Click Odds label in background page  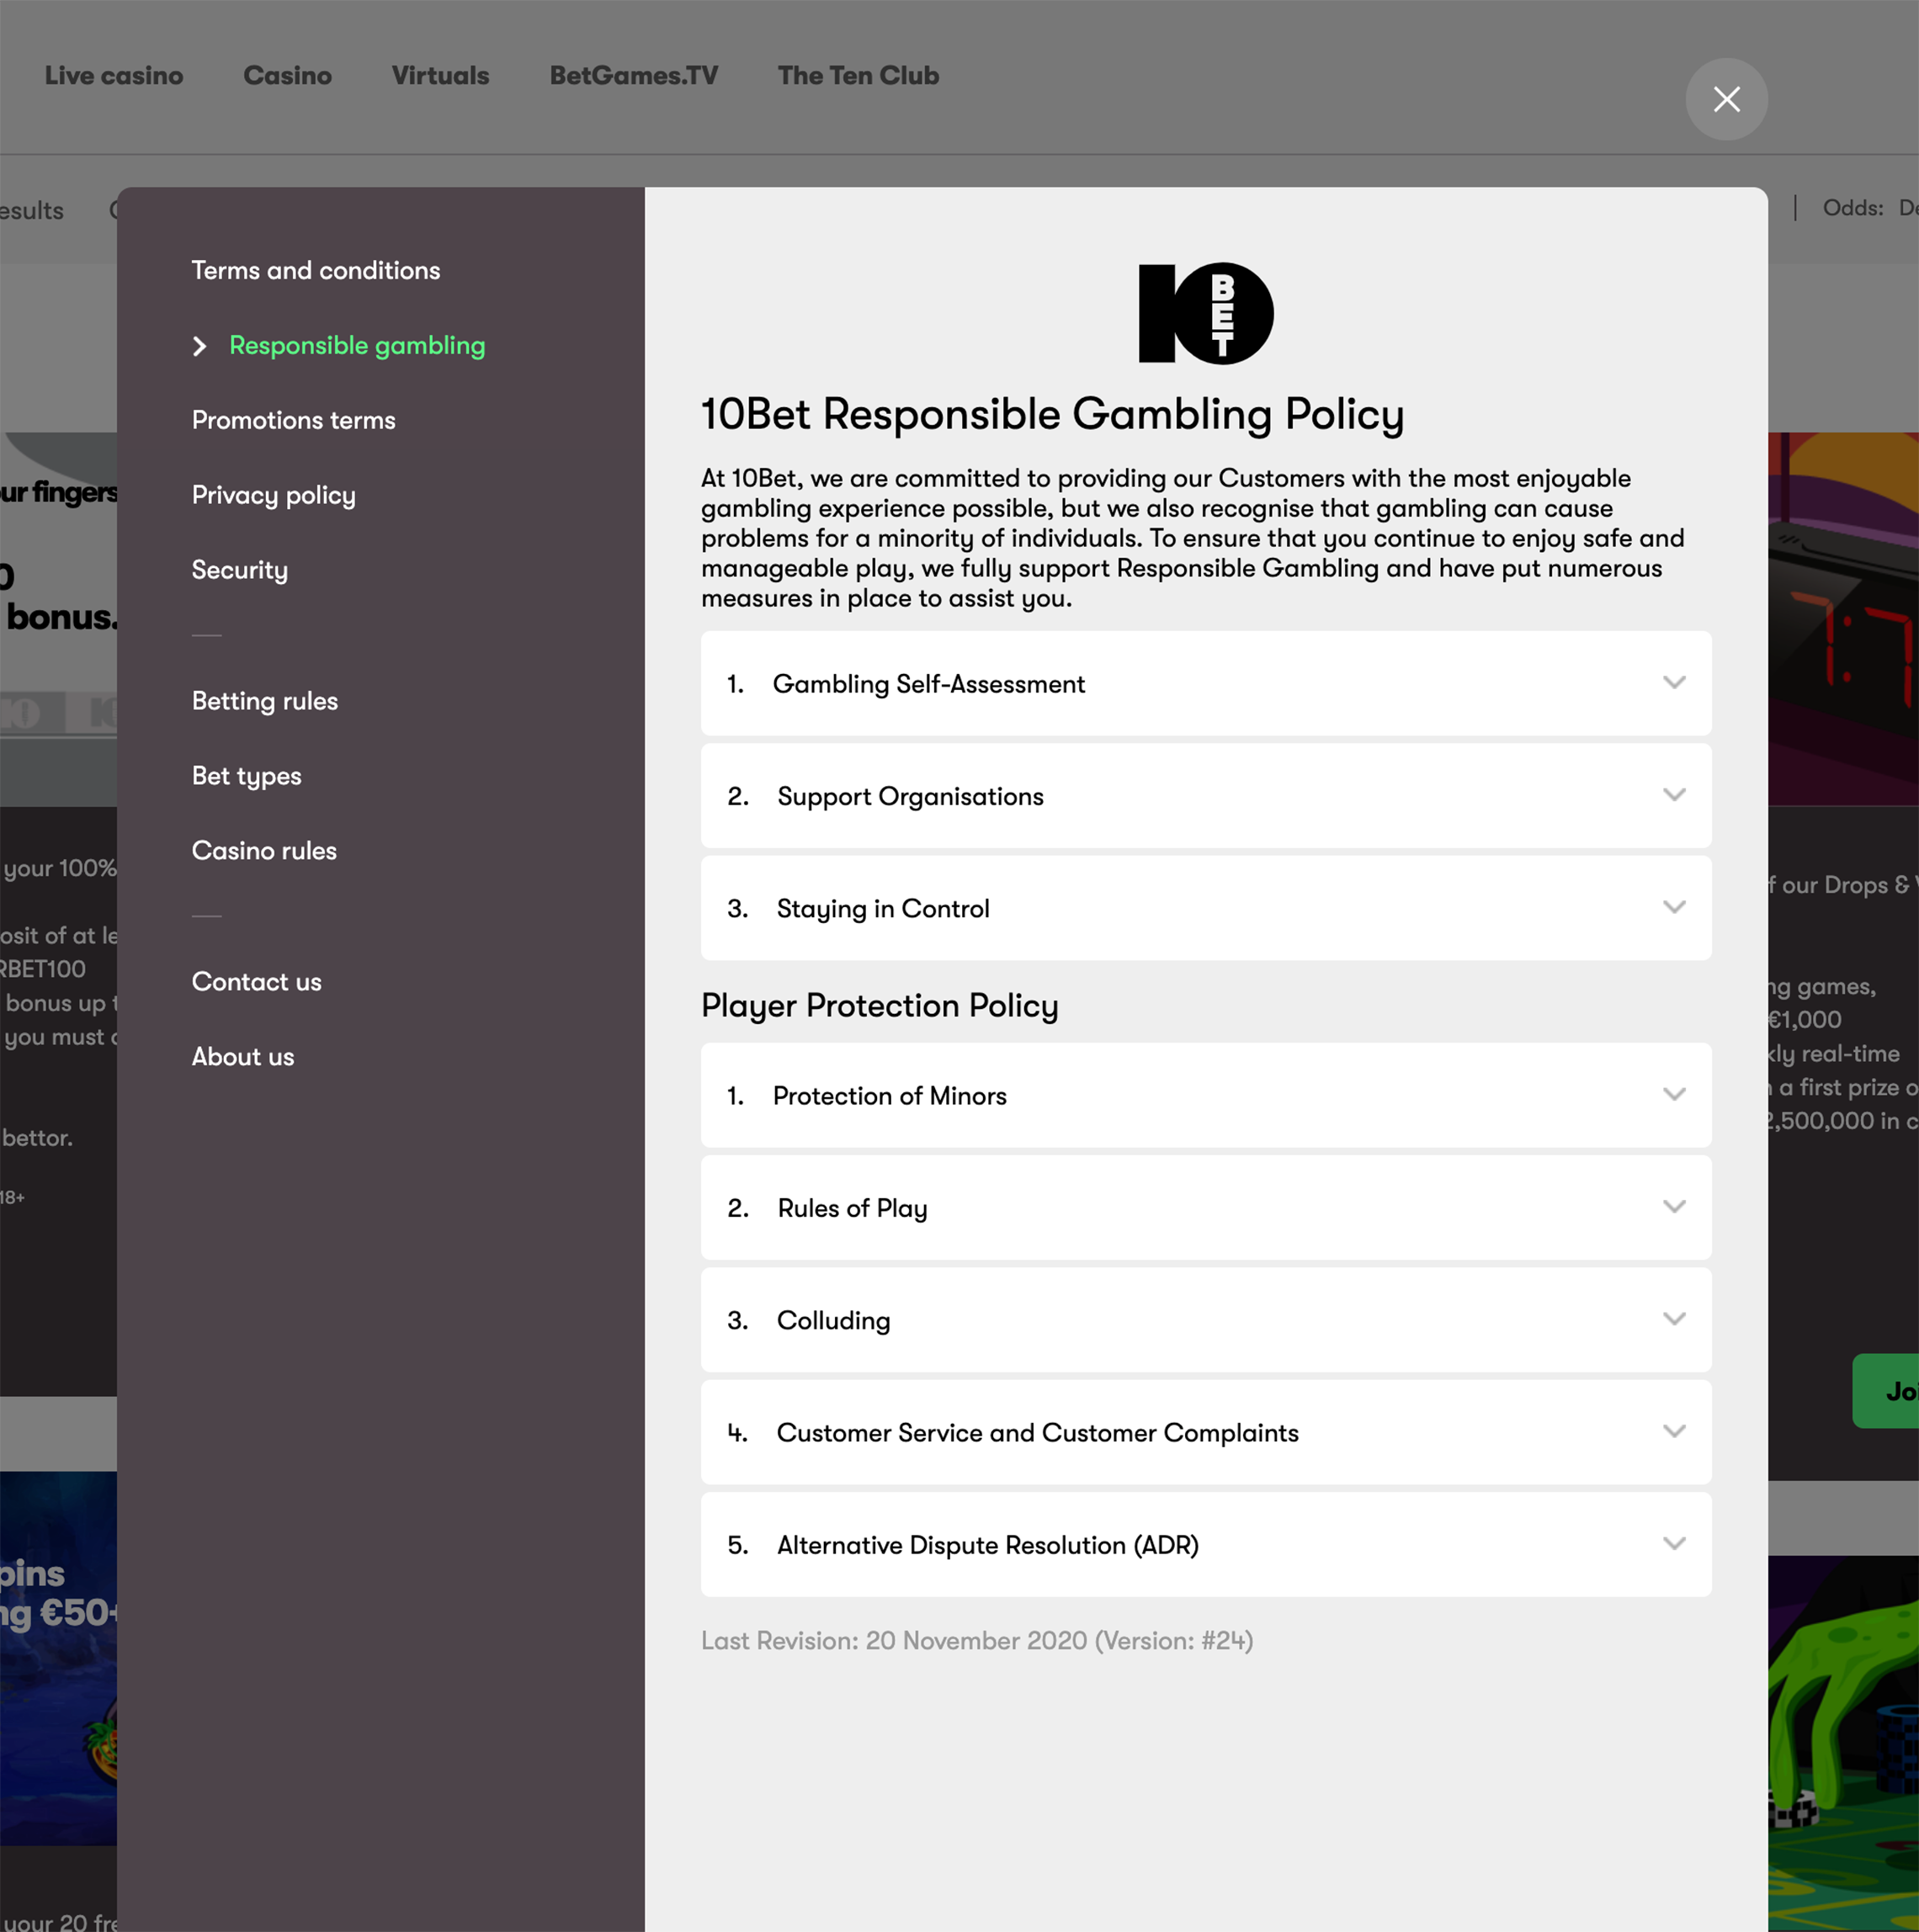[1853, 208]
